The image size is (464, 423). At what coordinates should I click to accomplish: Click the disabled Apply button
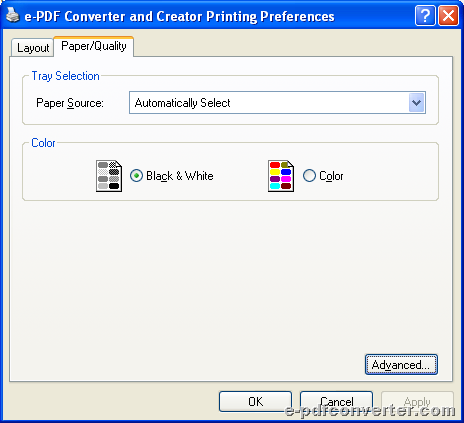tap(417, 401)
